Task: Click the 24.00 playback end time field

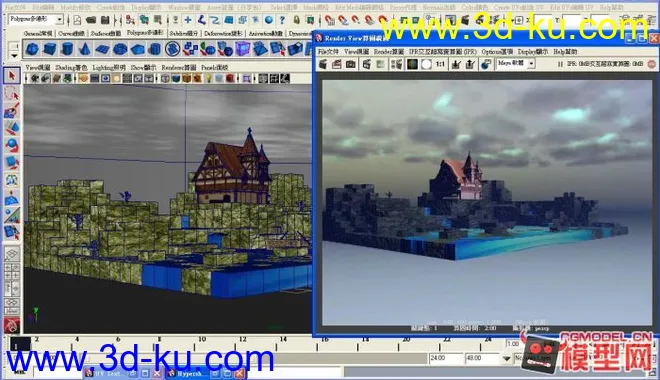Action: pyautogui.click(x=445, y=358)
